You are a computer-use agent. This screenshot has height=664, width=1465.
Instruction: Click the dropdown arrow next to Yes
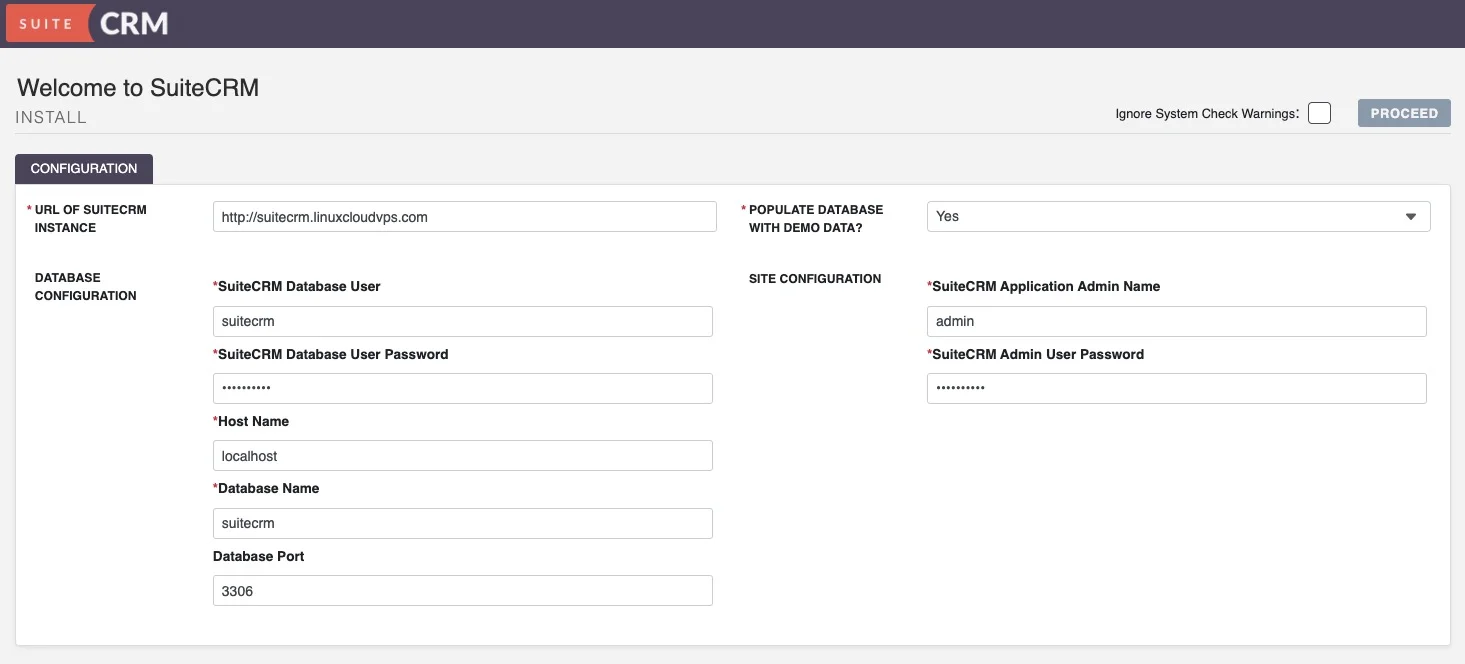[1410, 217]
